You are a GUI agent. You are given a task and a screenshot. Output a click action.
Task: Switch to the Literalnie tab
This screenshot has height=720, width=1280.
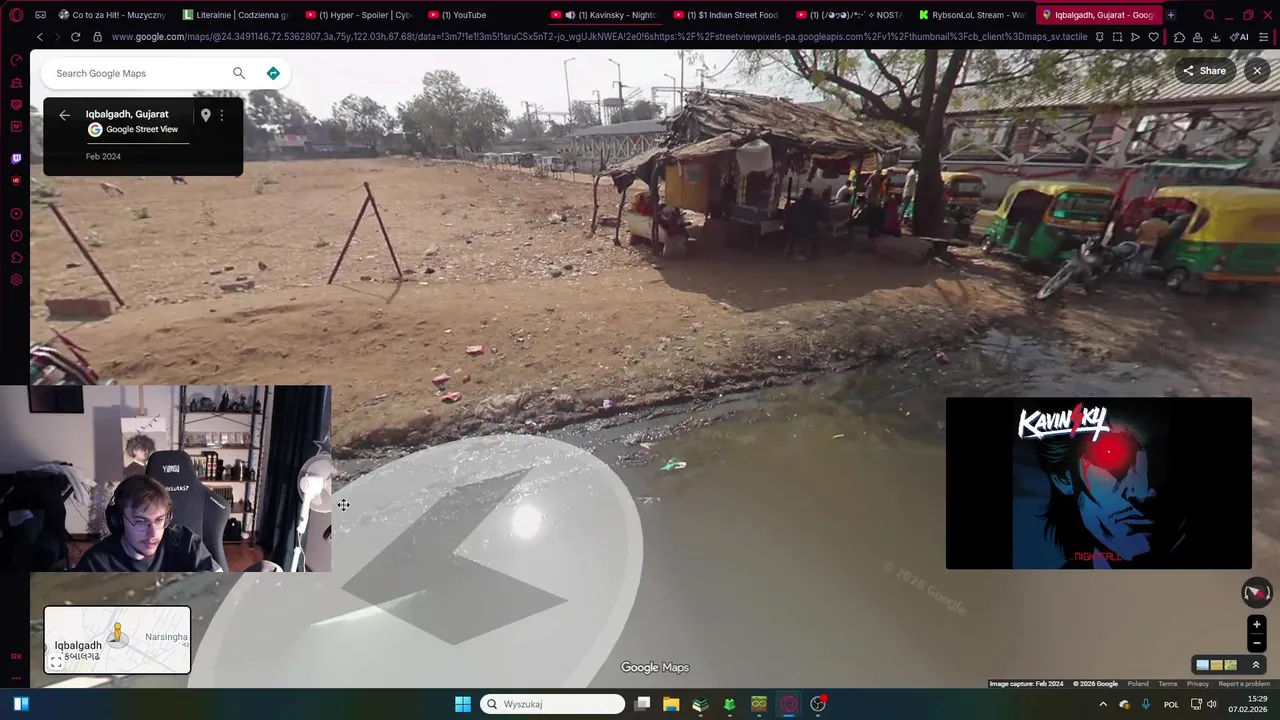[x=238, y=15]
